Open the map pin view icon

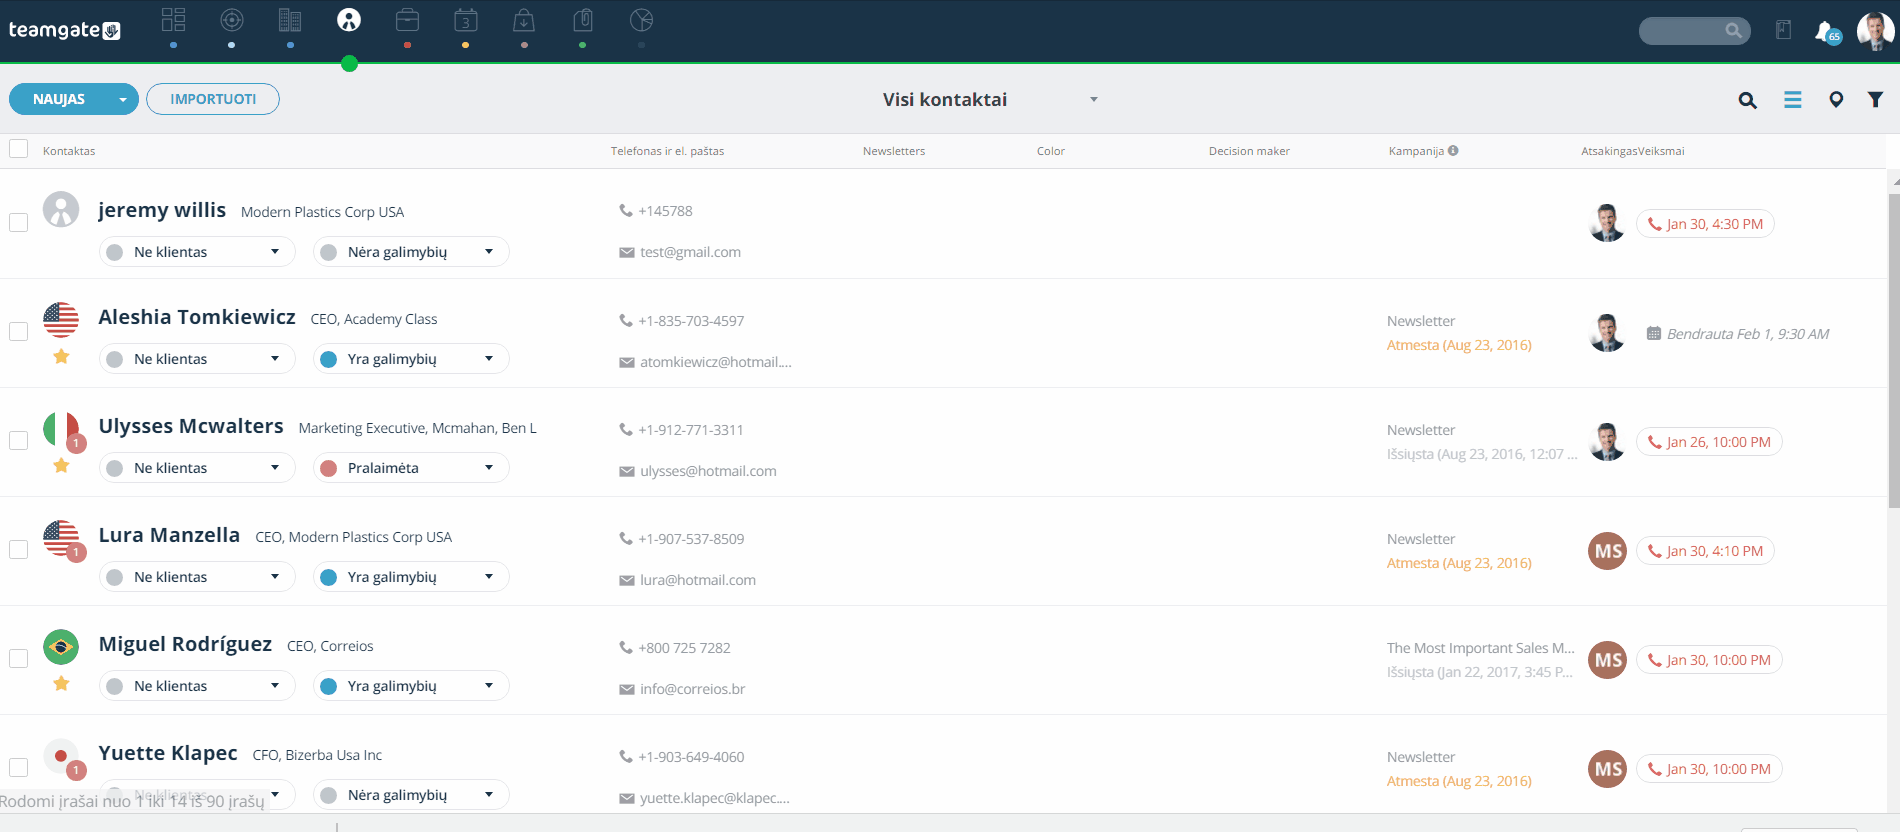(1836, 100)
